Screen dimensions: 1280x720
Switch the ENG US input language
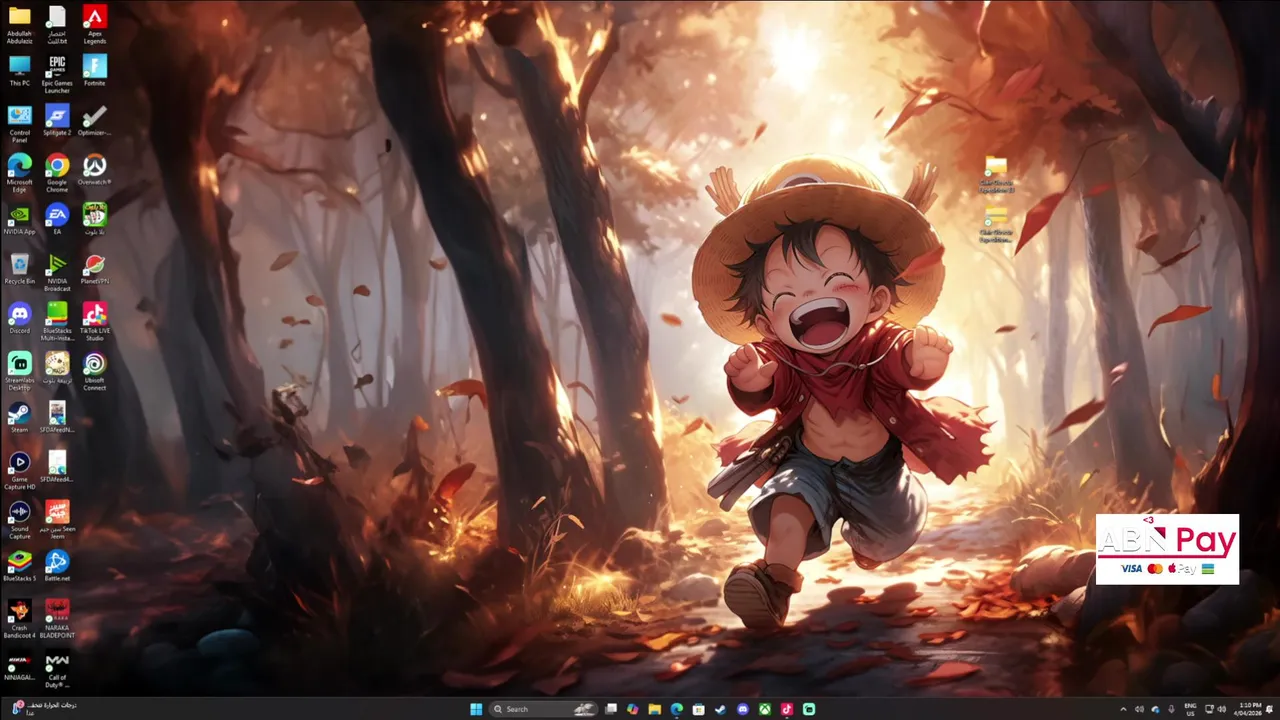(x=1190, y=709)
